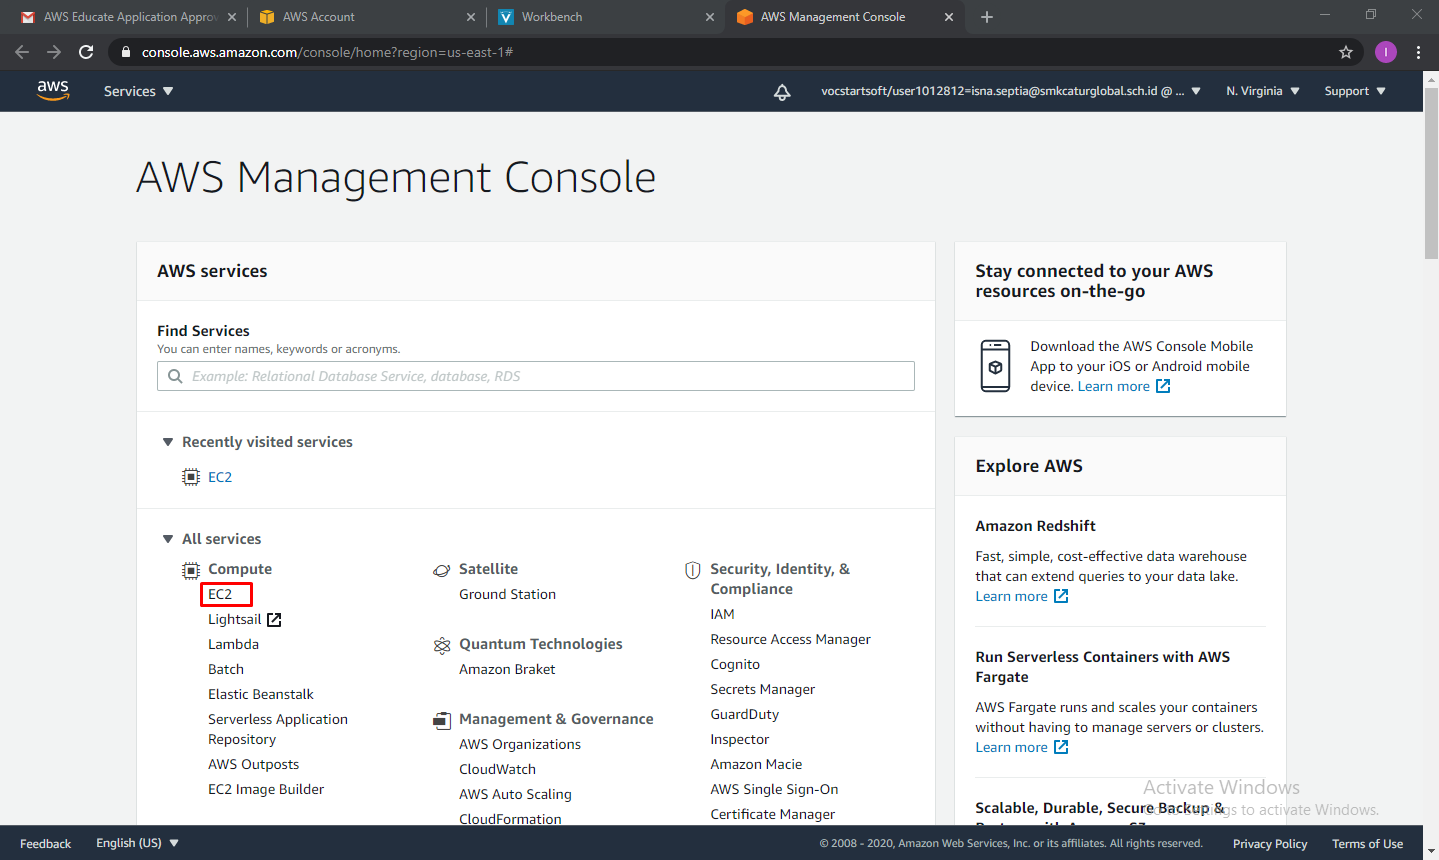Screen dimensions: 1439x860
Task: Click external link icon beside Redshift Learn more
Action: click(1061, 596)
